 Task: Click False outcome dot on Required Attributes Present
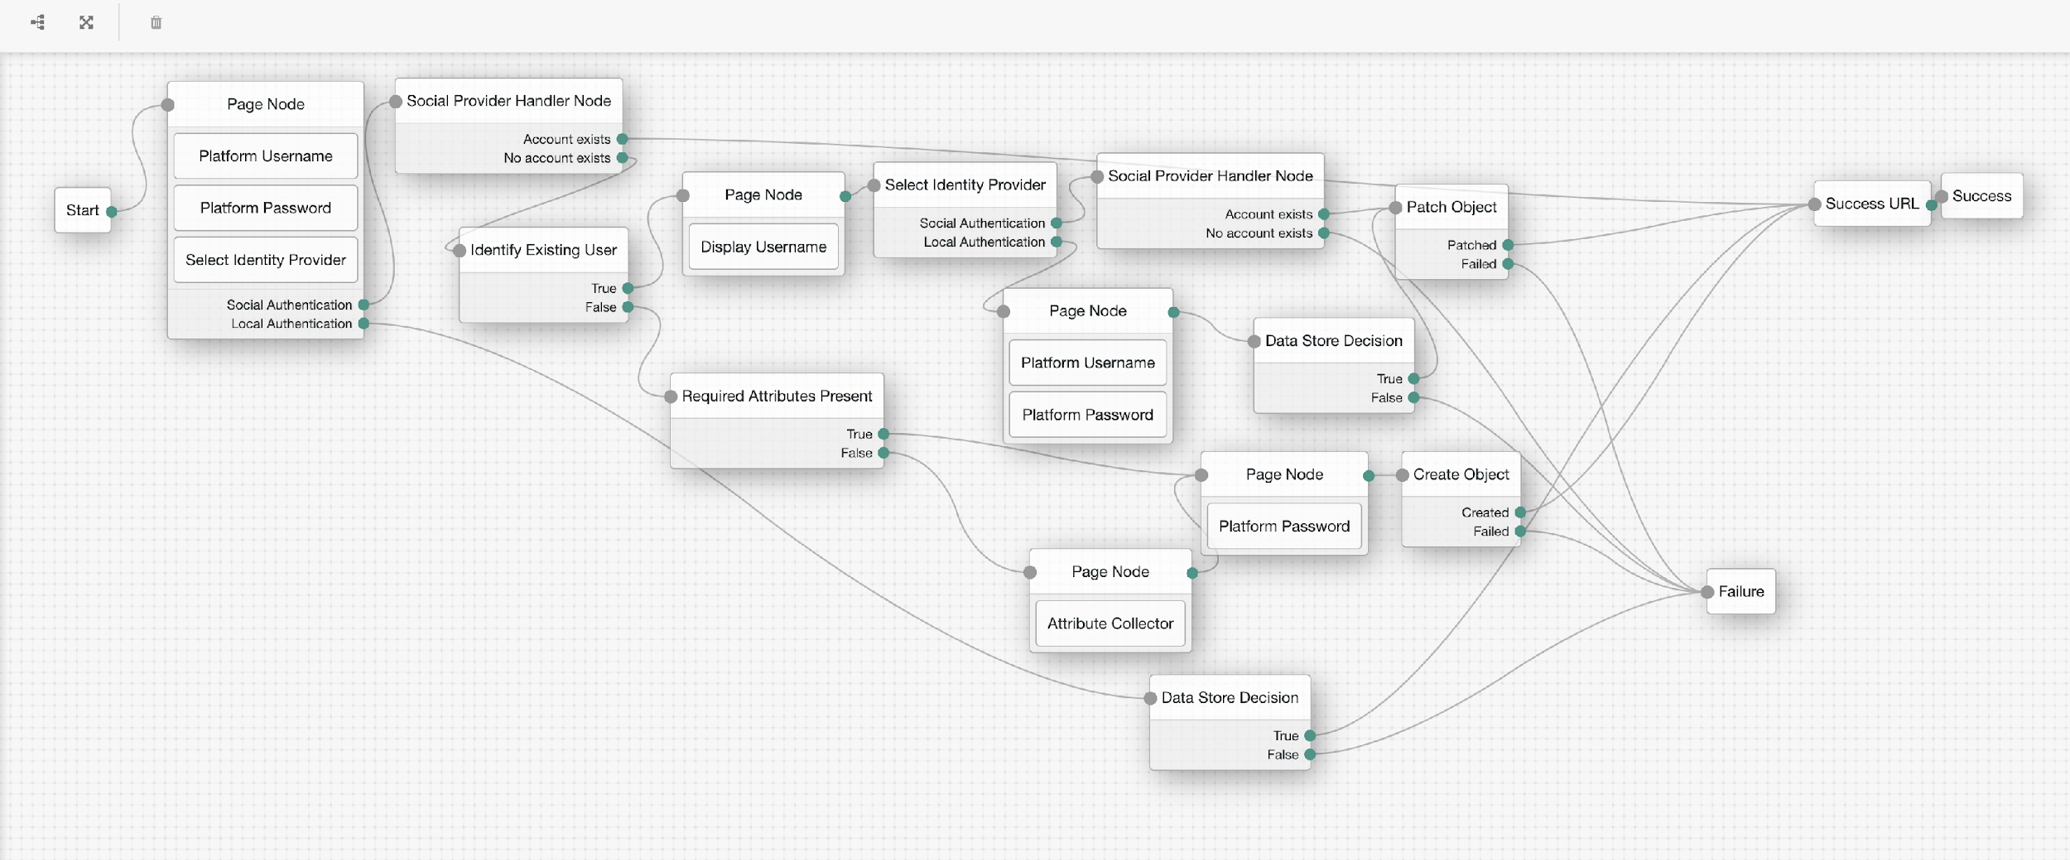884,453
